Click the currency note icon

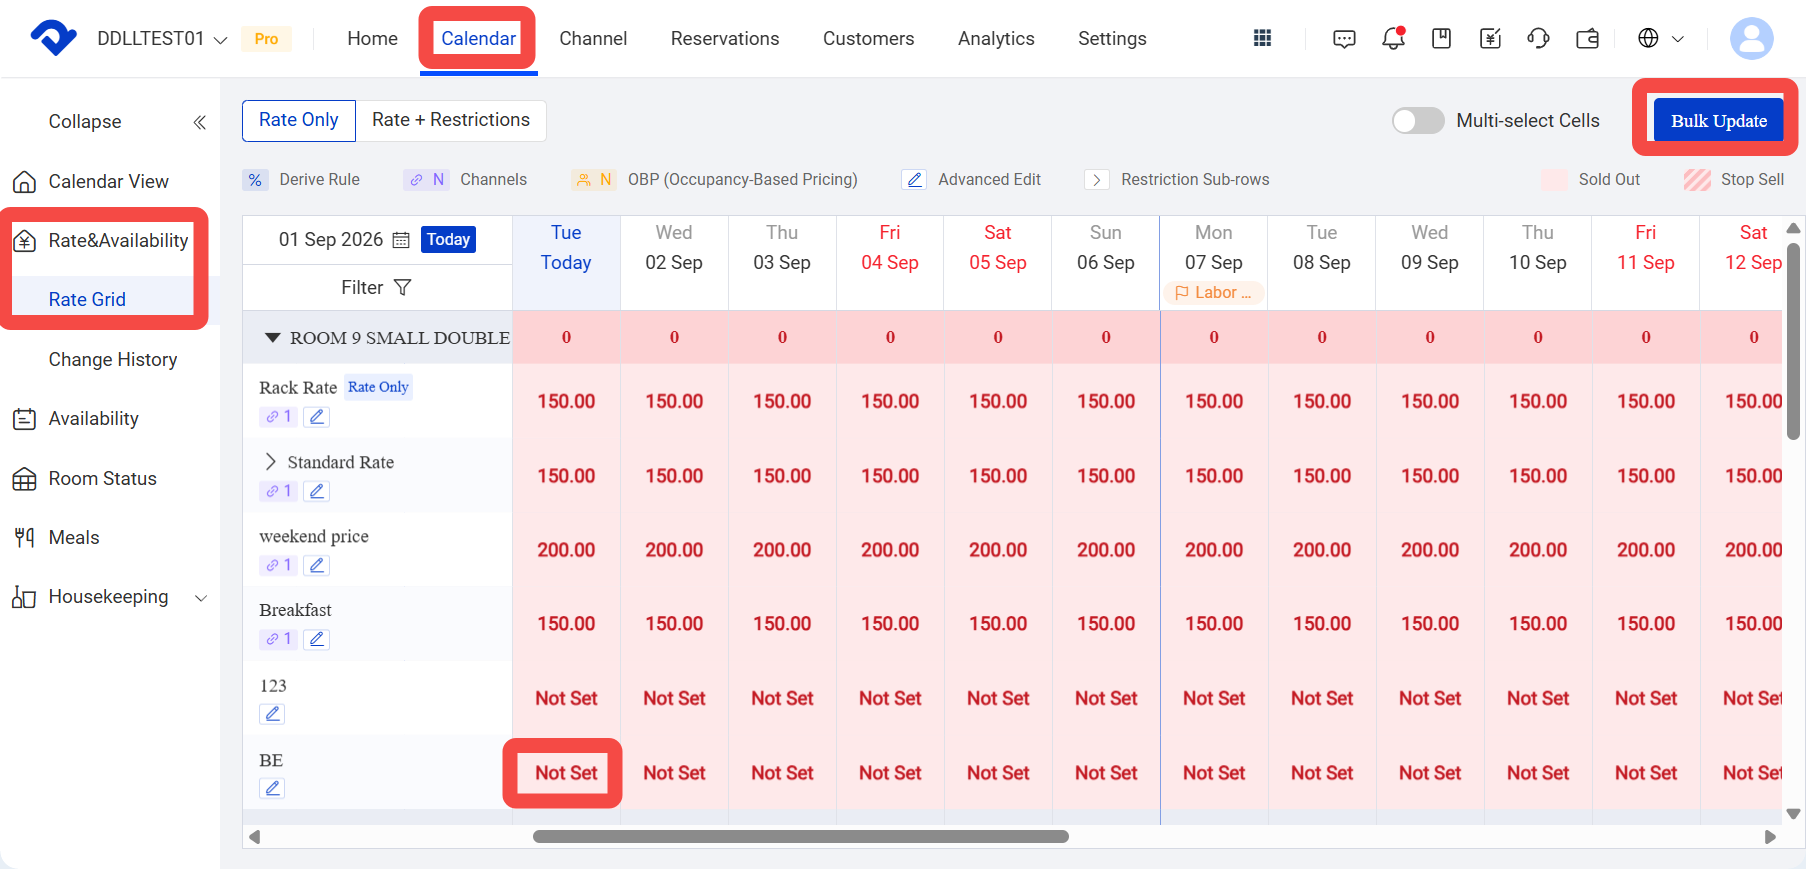(1490, 38)
